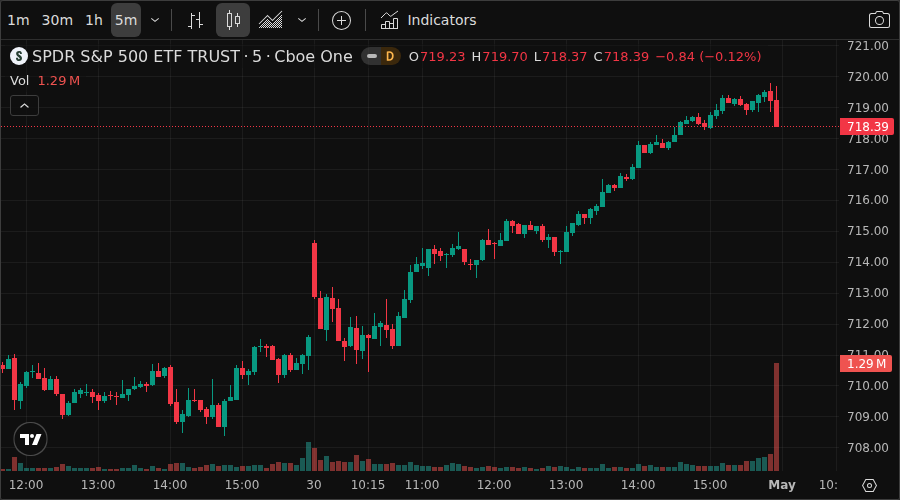This screenshot has height=500, width=900.
Task: Click the 1.29 M volume axis label
Action: [x=867, y=363]
